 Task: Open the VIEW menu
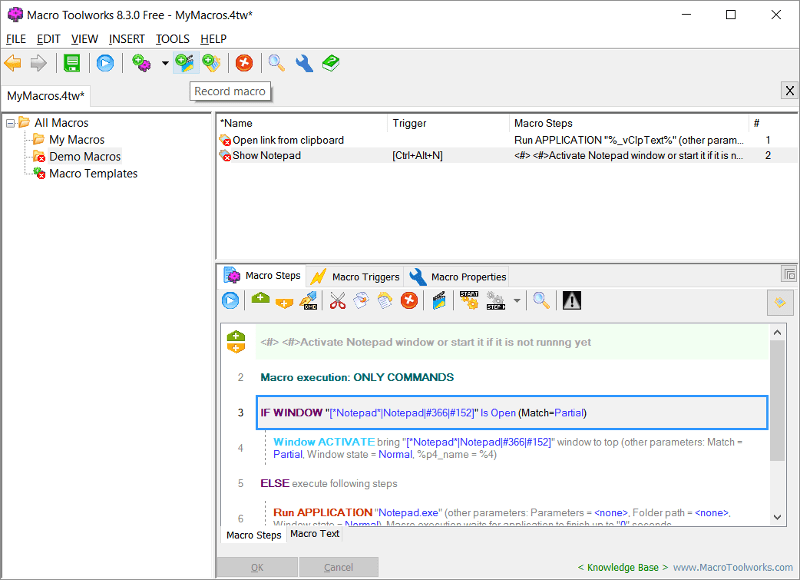click(x=84, y=39)
